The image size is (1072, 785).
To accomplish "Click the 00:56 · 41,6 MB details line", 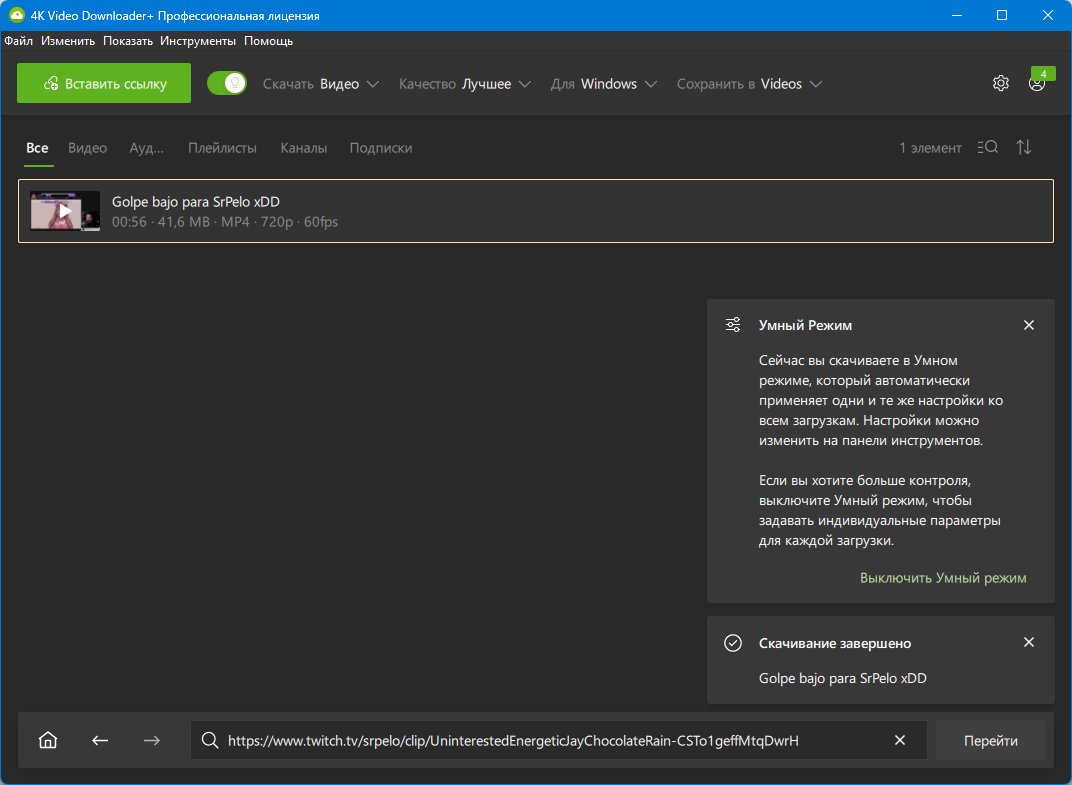I will (225, 222).
